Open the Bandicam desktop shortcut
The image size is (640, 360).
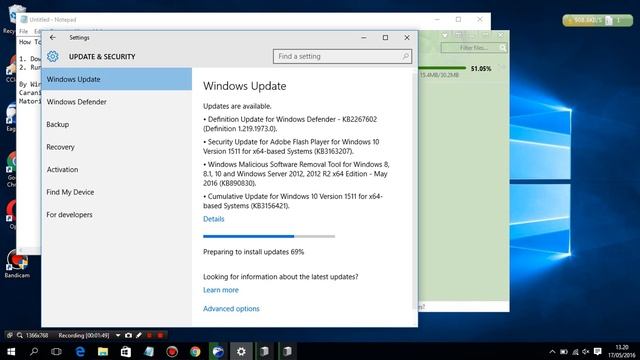pyautogui.click(x=17, y=264)
